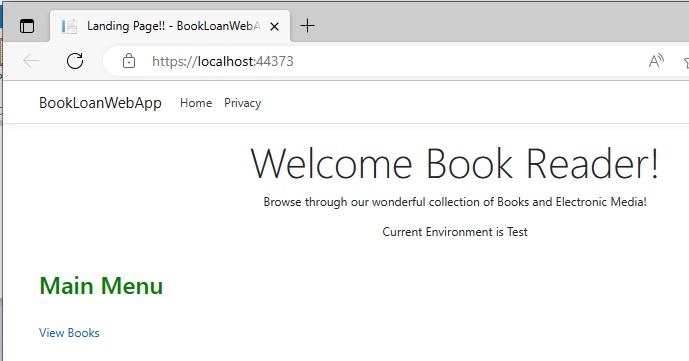Close the Landing Page browser tab

click(x=274, y=26)
